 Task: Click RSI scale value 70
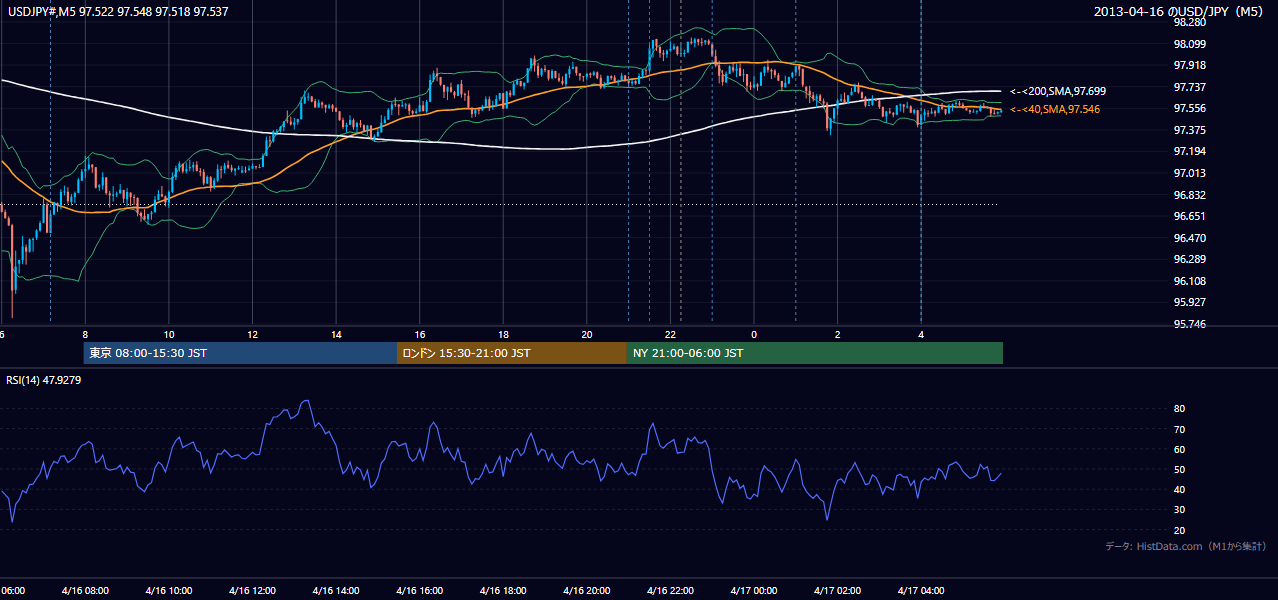click(x=1180, y=429)
